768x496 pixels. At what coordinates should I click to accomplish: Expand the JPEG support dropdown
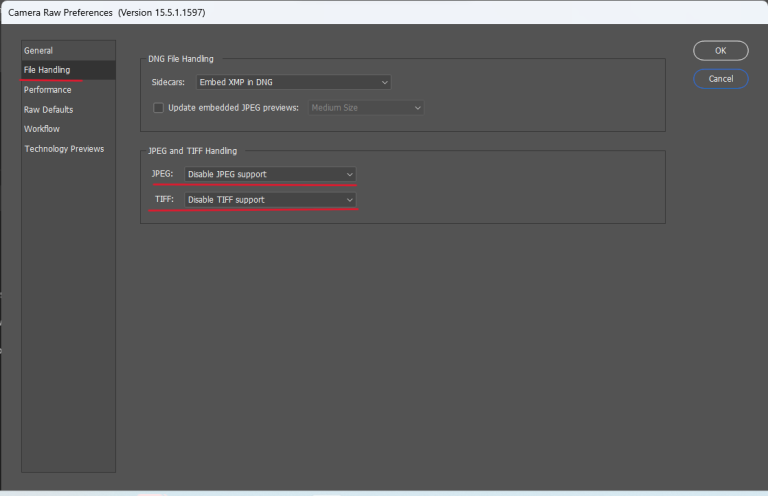tap(268, 174)
